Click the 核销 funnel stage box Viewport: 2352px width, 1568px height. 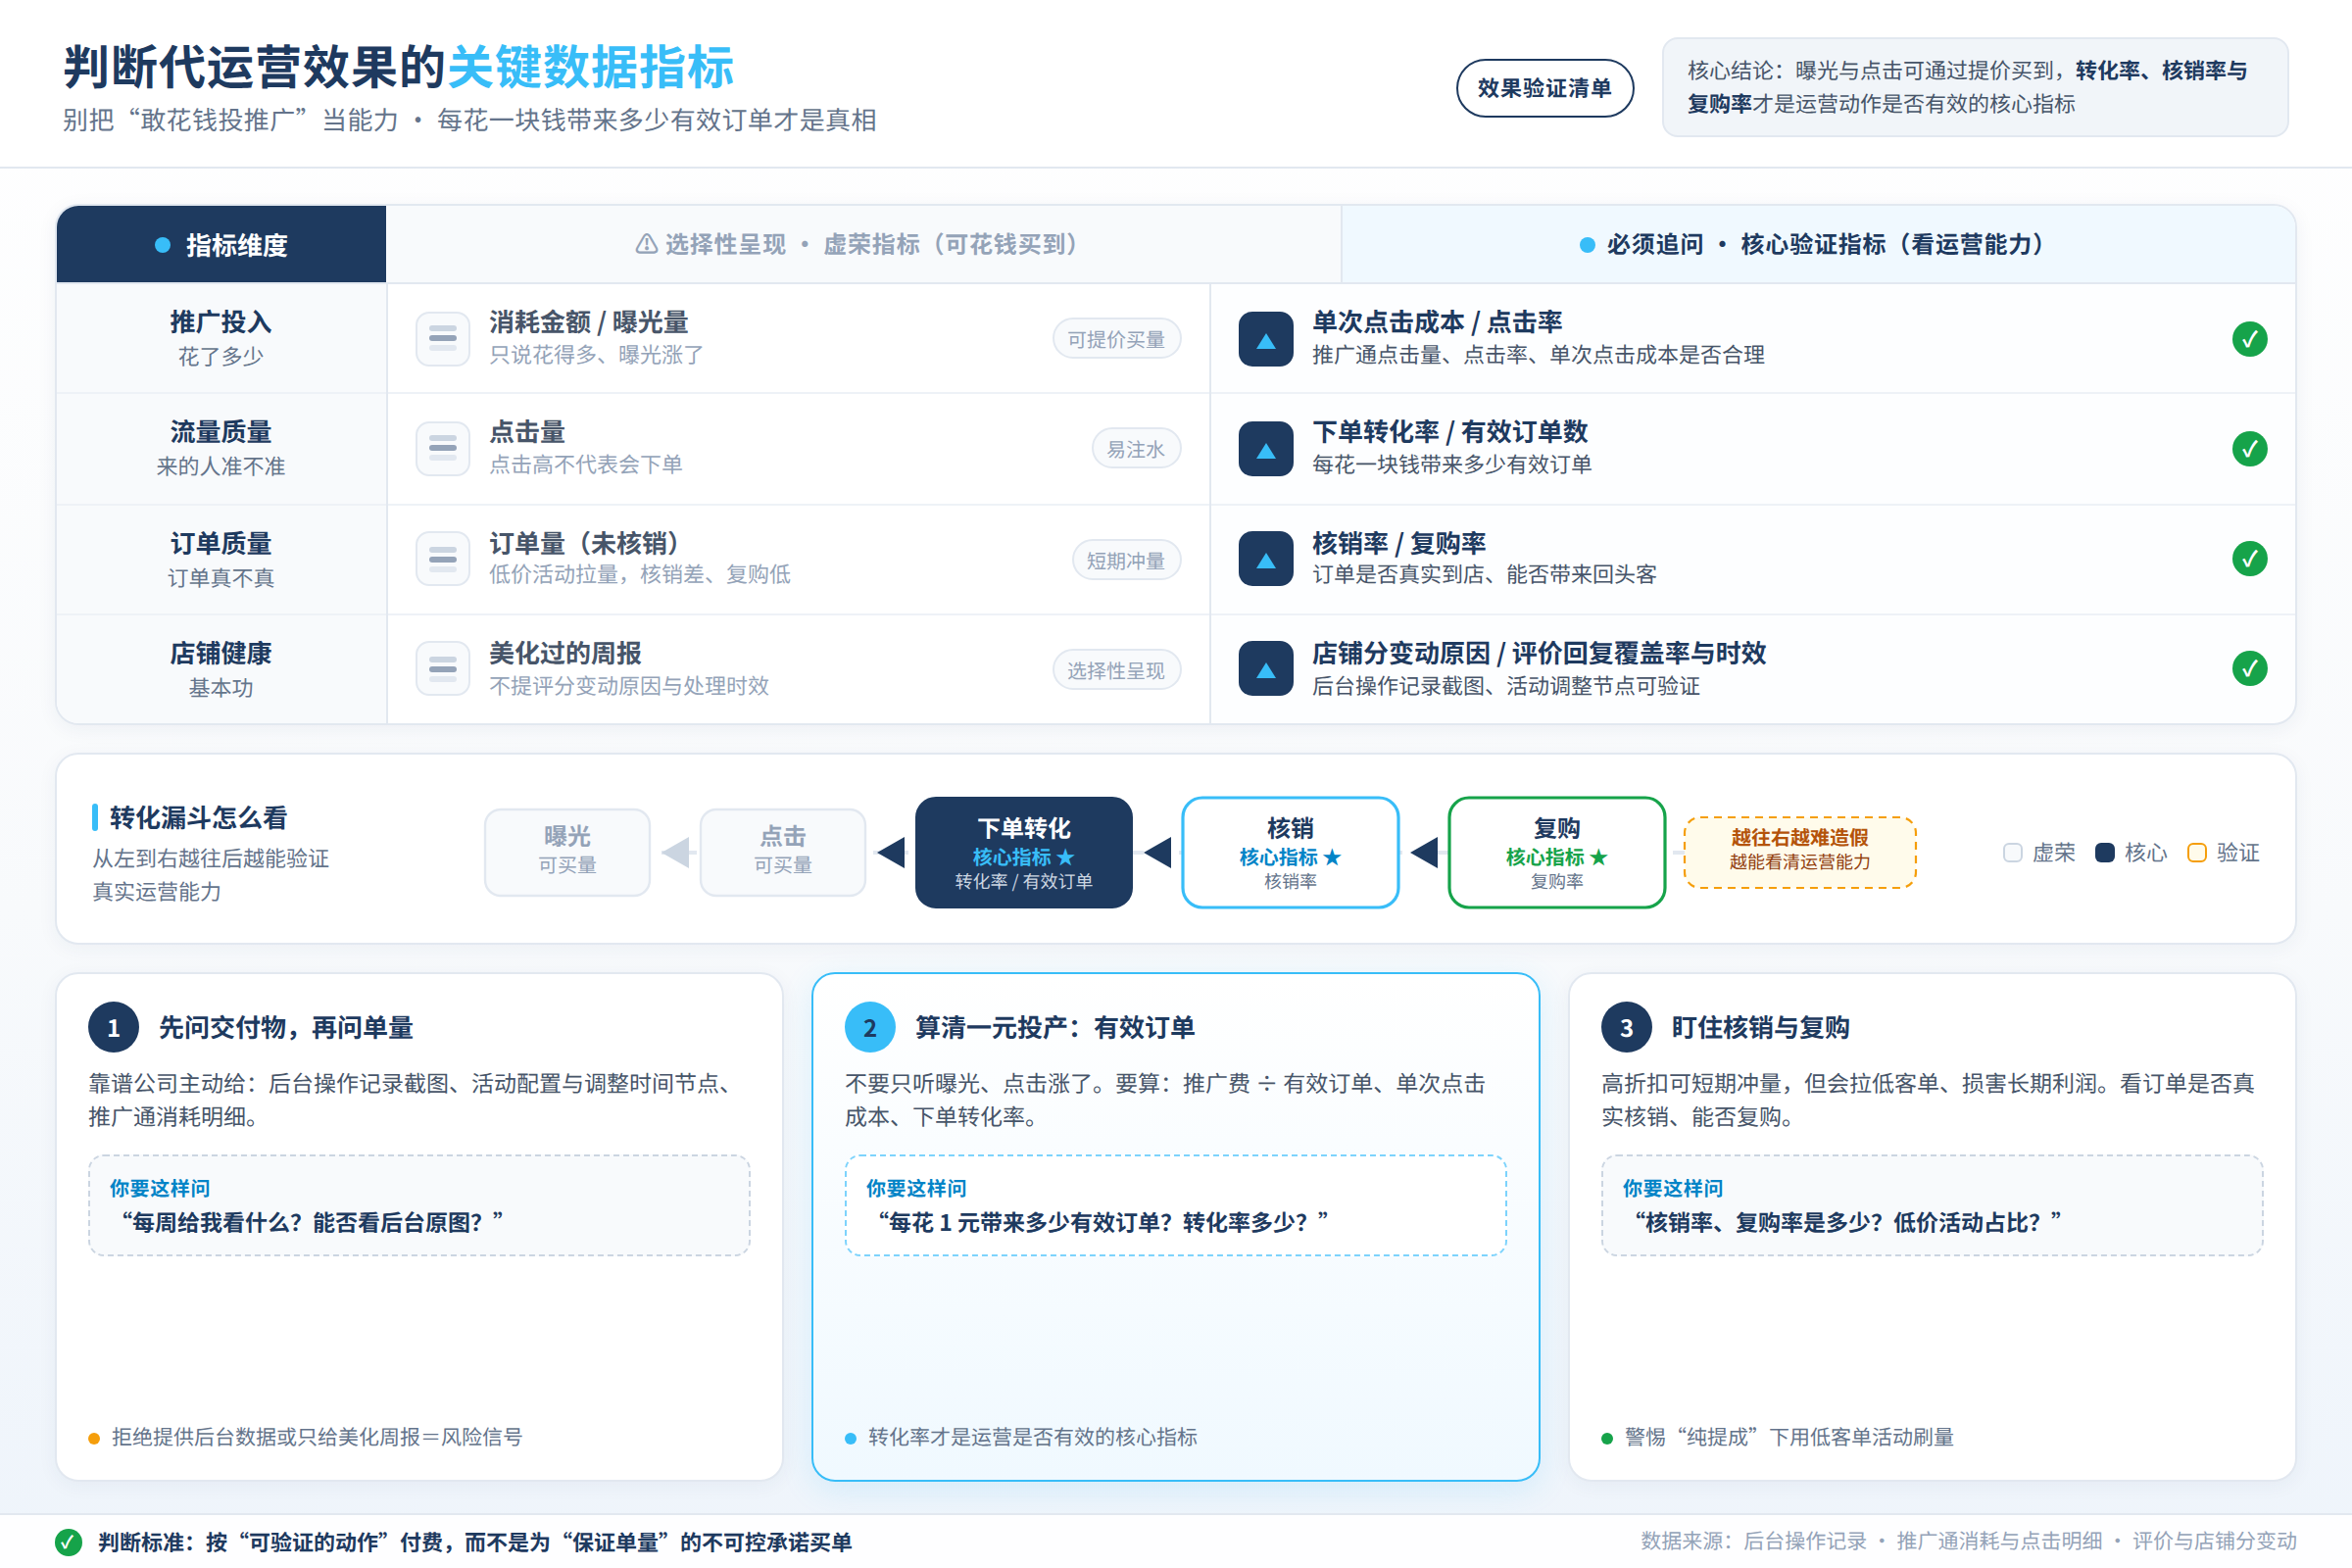click(x=1290, y=852)
